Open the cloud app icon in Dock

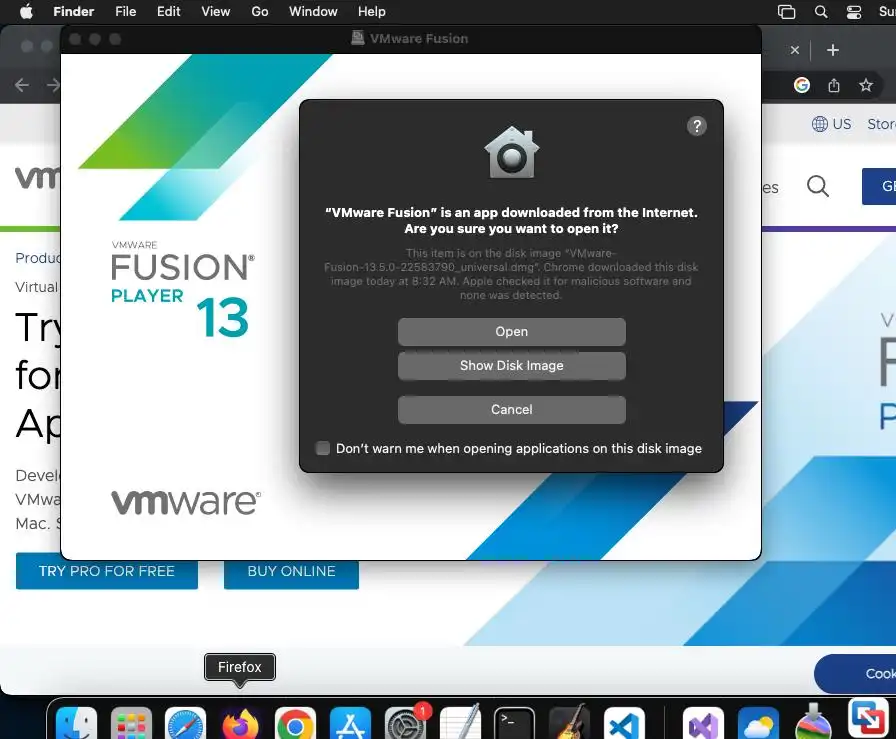click(758, 724)
